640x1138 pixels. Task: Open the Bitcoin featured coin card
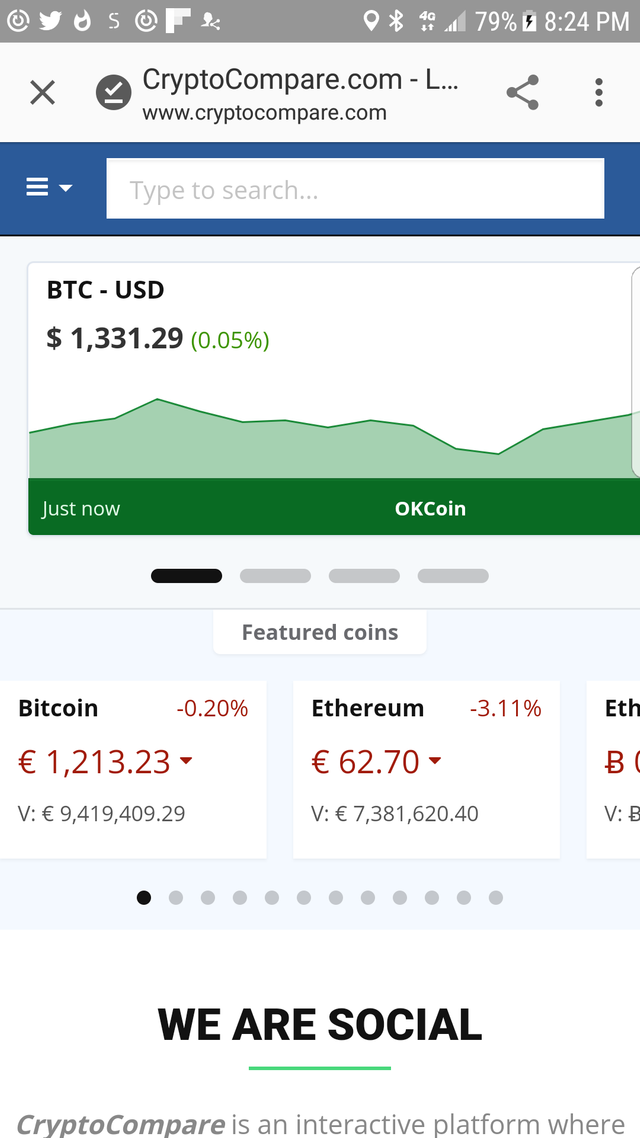[x=133, y=769]
